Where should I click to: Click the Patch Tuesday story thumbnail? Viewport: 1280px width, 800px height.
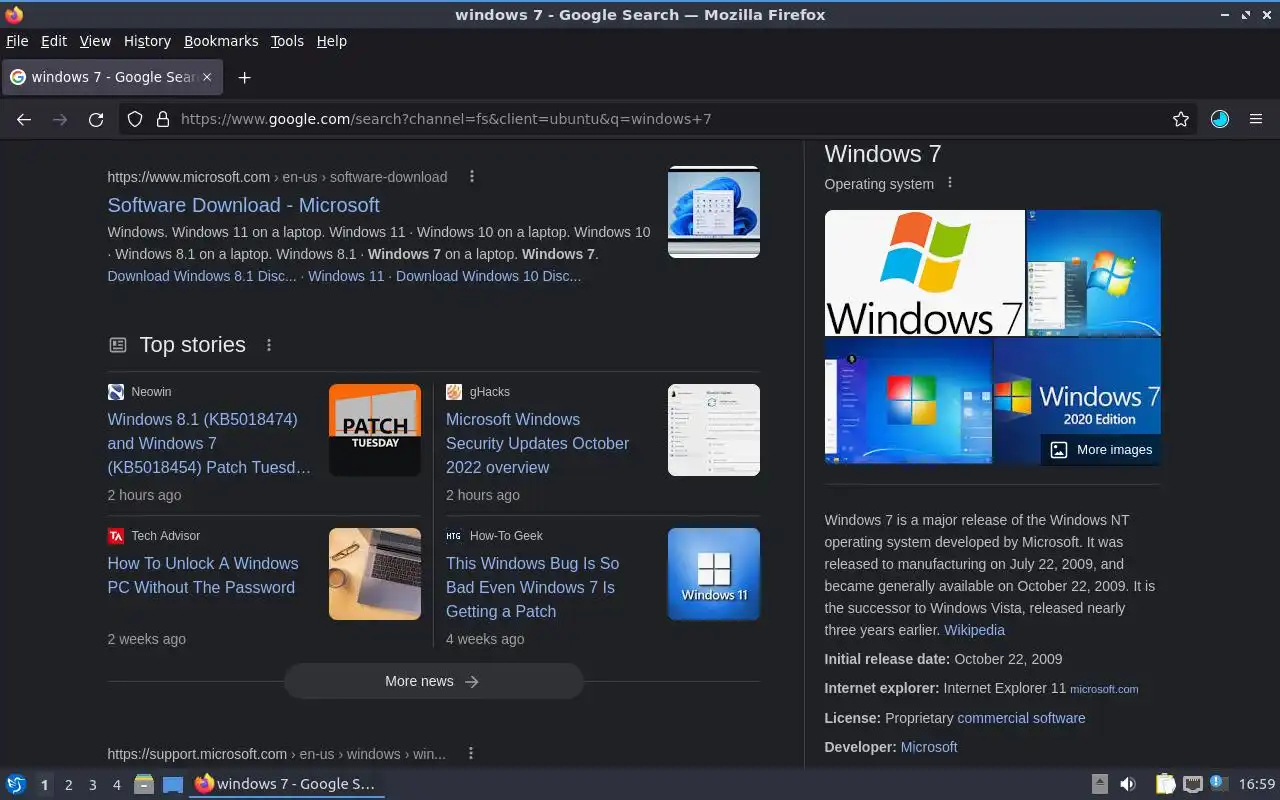pos(375,430)
